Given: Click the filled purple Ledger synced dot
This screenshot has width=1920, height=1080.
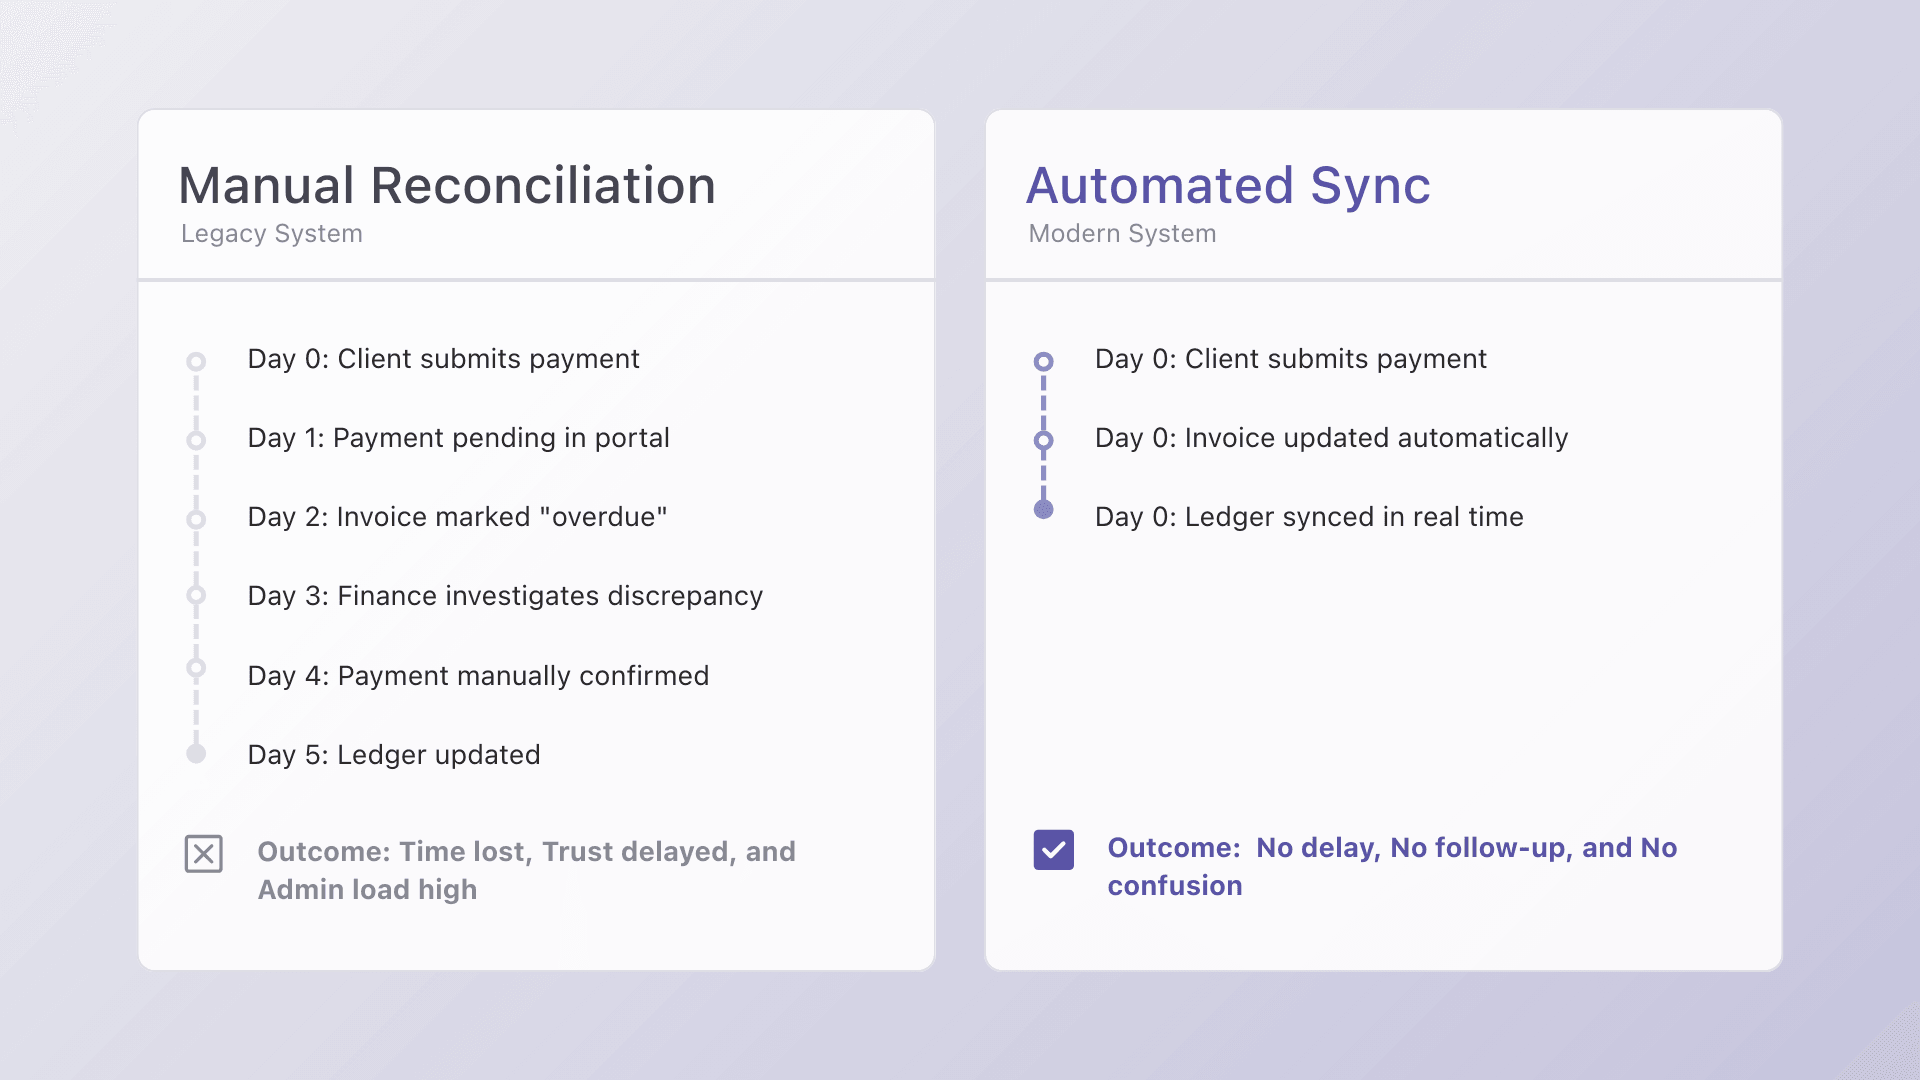Looking at the screenshot, I should [x=1043, y=510].
